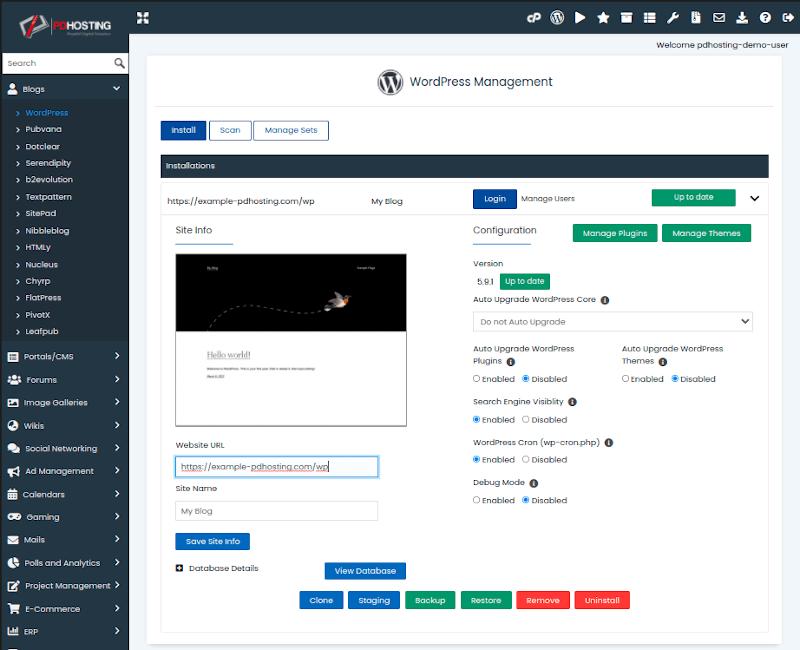The image size is (800, 650).
Task: Enable auto upgrade for WordPress themes
Action: (625, 379)
